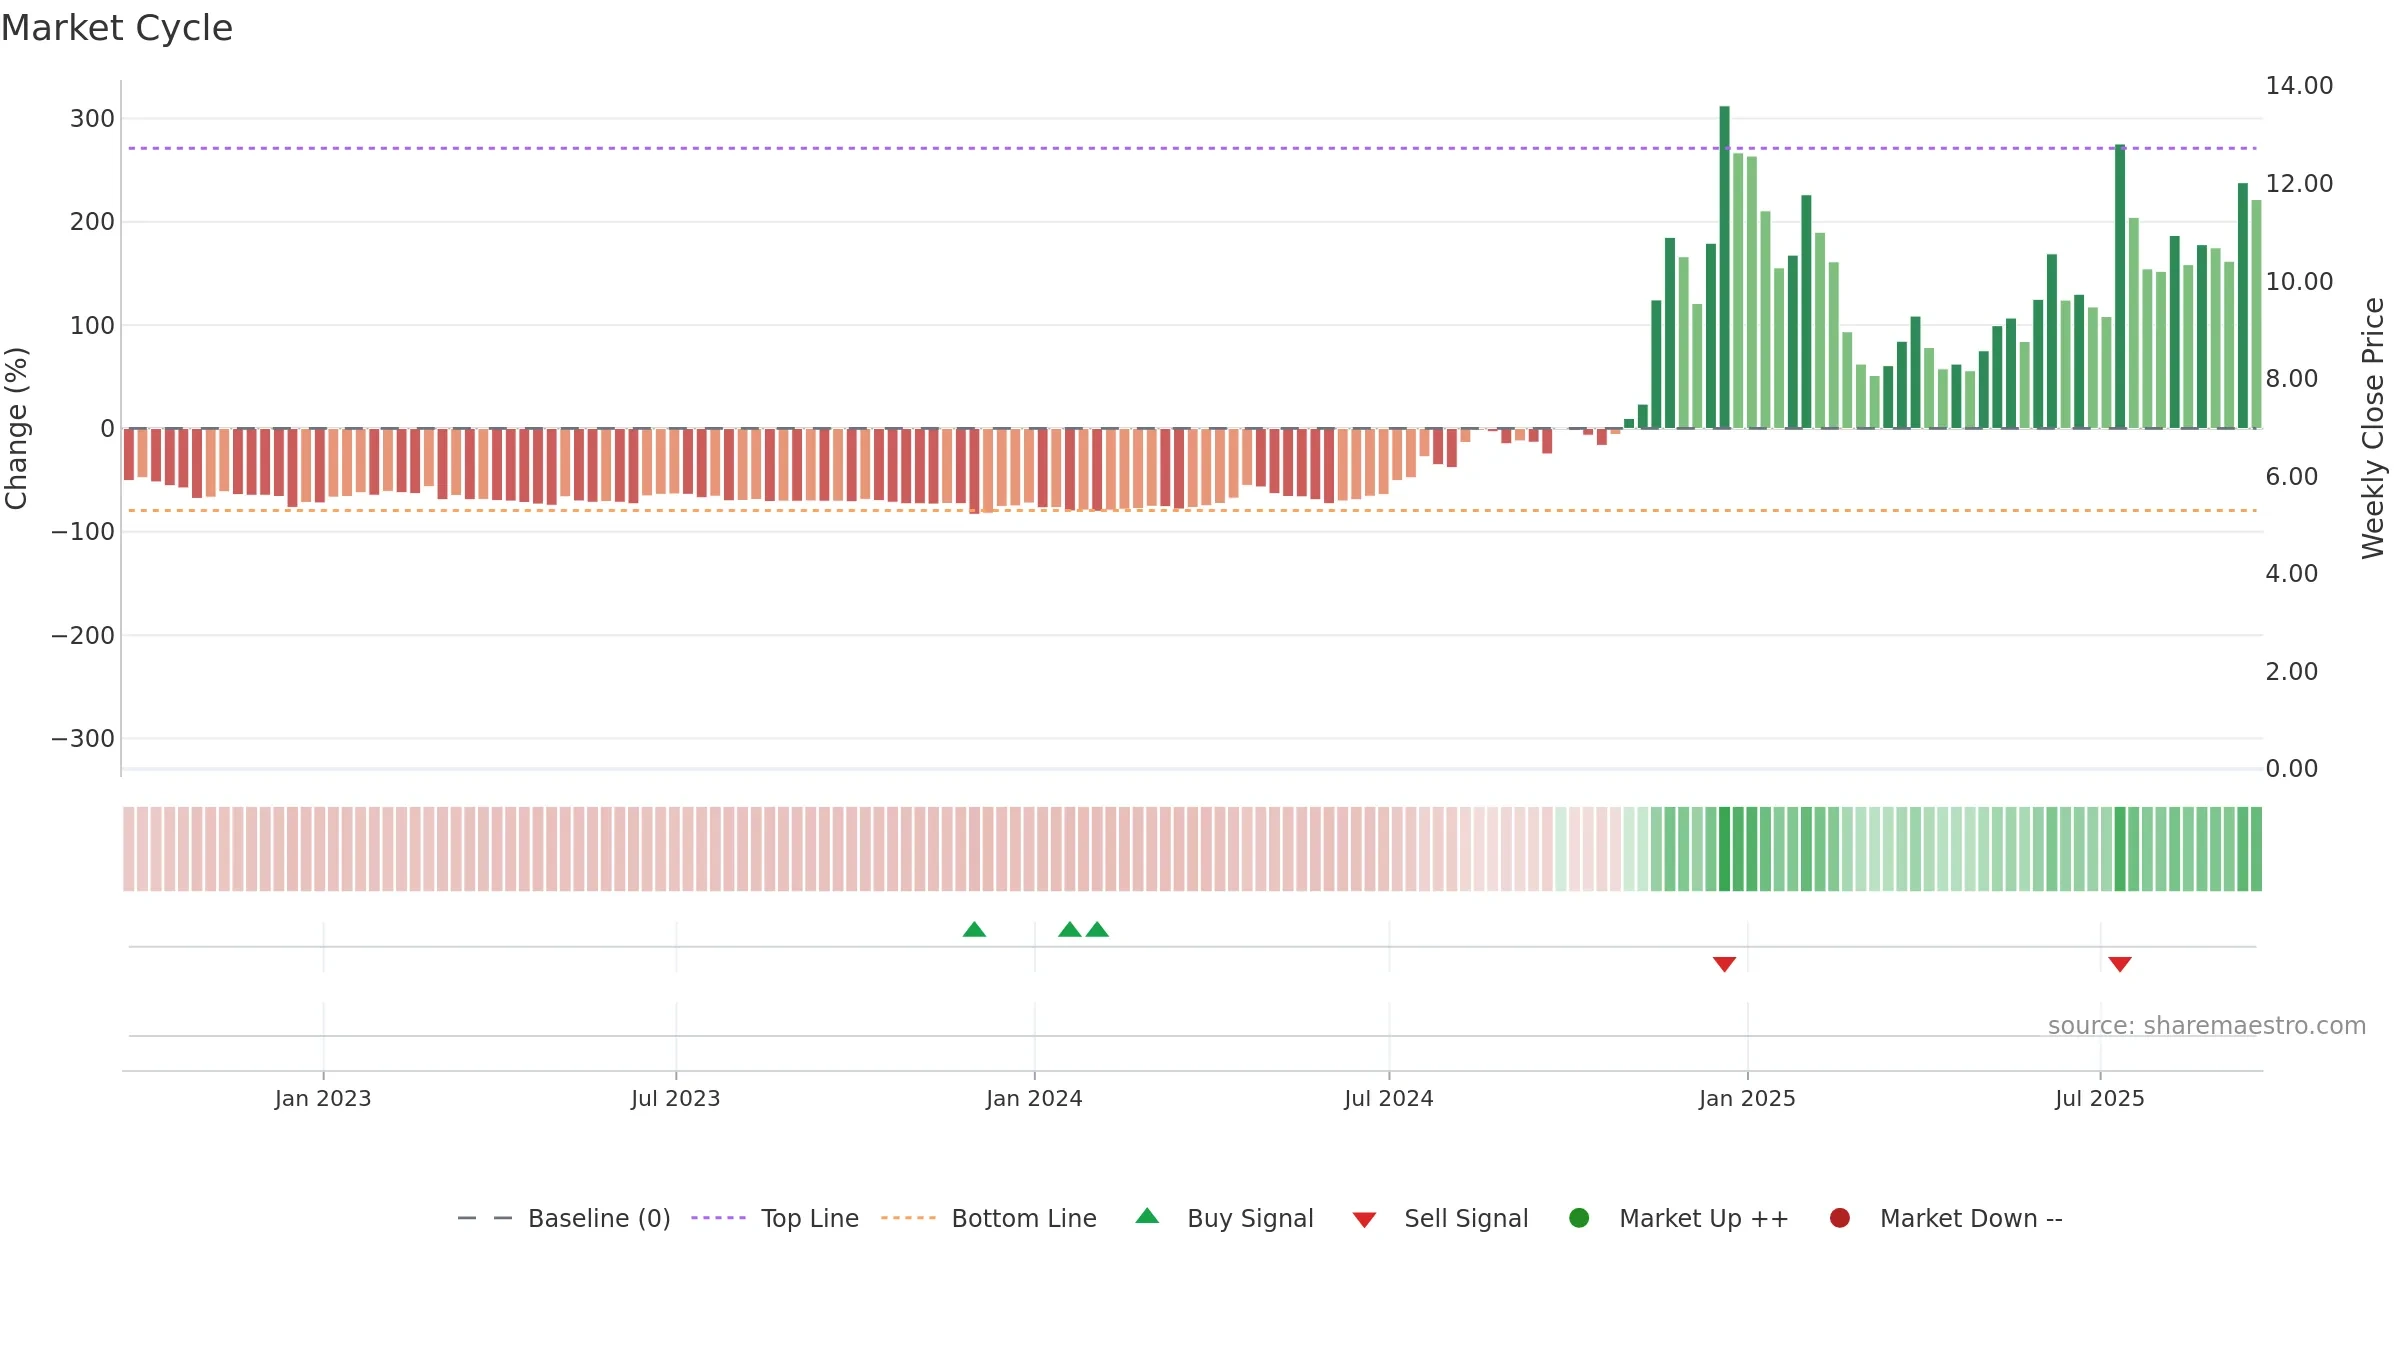Toggle the Baseline (0) legend label
The width and height of the screenshot is (2400, 1350).
[599, 1219]
